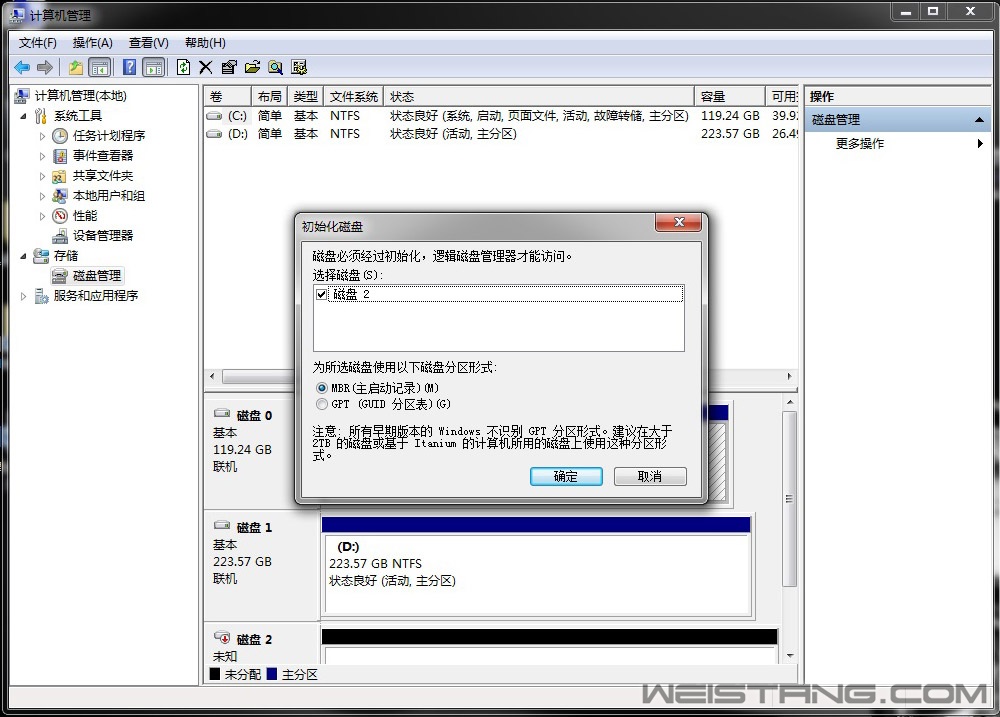Click the blue 主分区 legend swatch
This screenshot has width=1000, height=717.
(x=272, y=674)
